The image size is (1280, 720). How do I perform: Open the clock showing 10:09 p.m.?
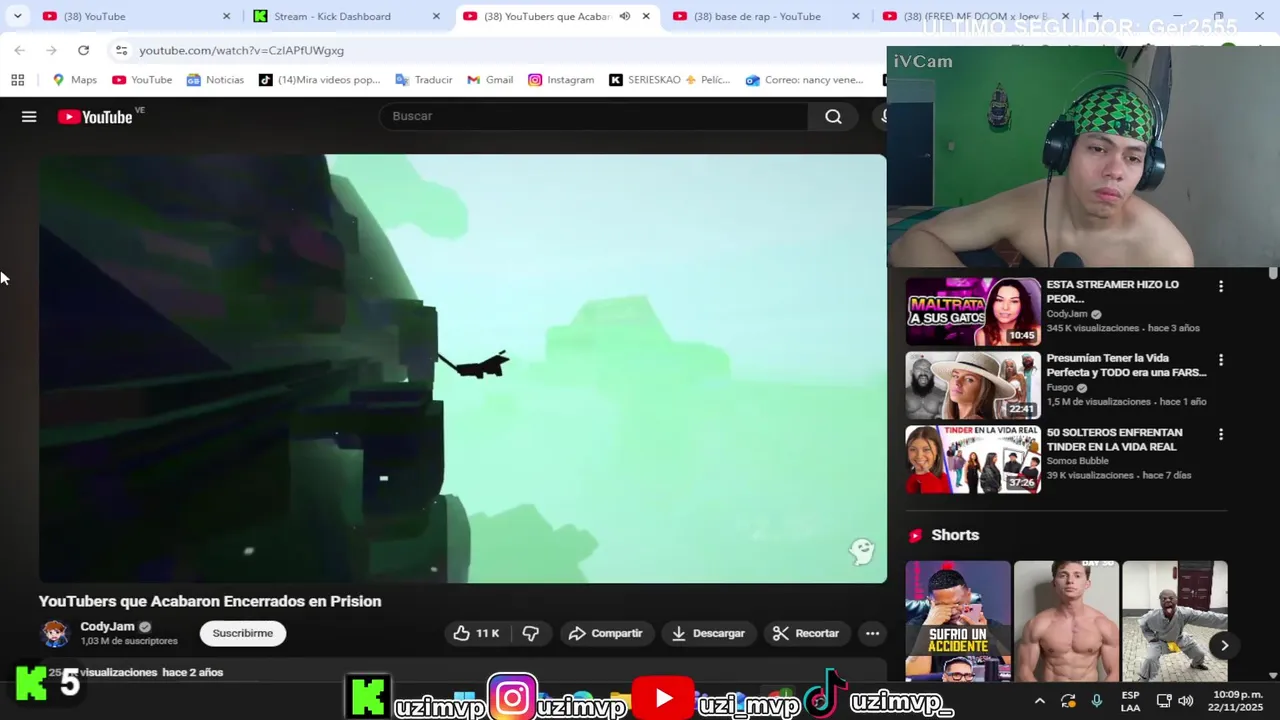tap(1237, 701)
